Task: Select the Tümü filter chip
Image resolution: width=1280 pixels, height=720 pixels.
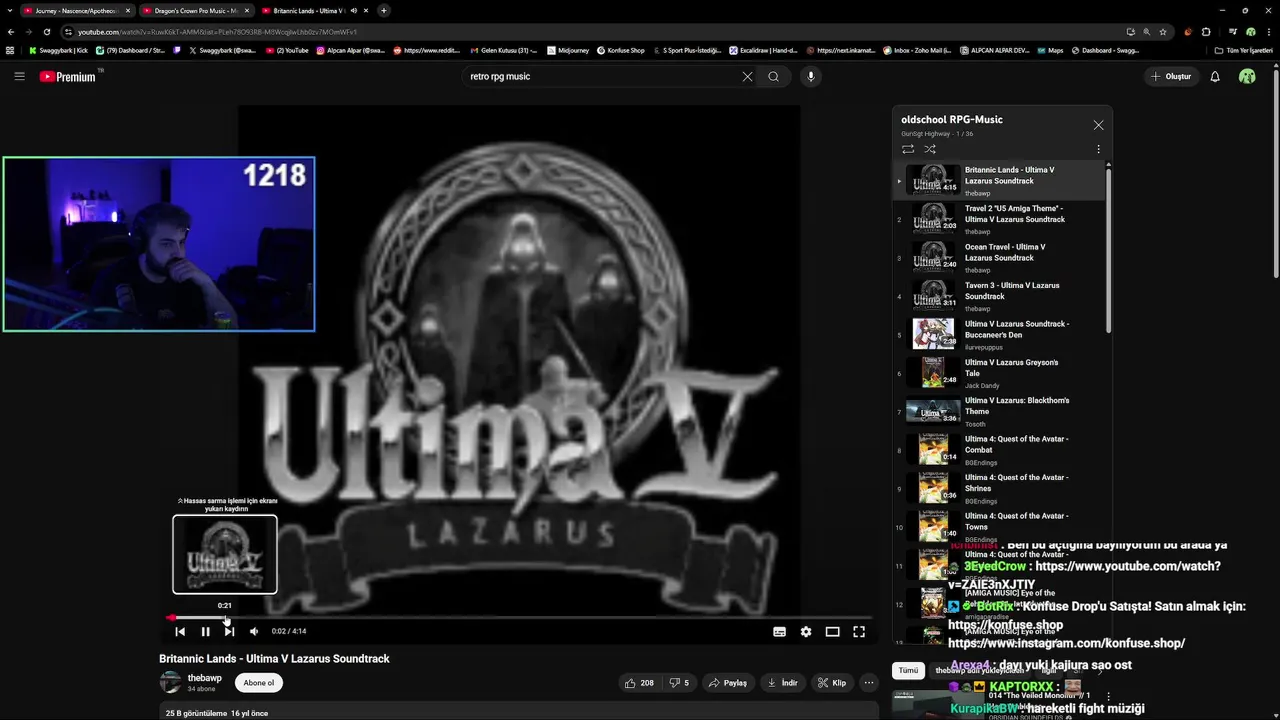Action: pos(908,671)
